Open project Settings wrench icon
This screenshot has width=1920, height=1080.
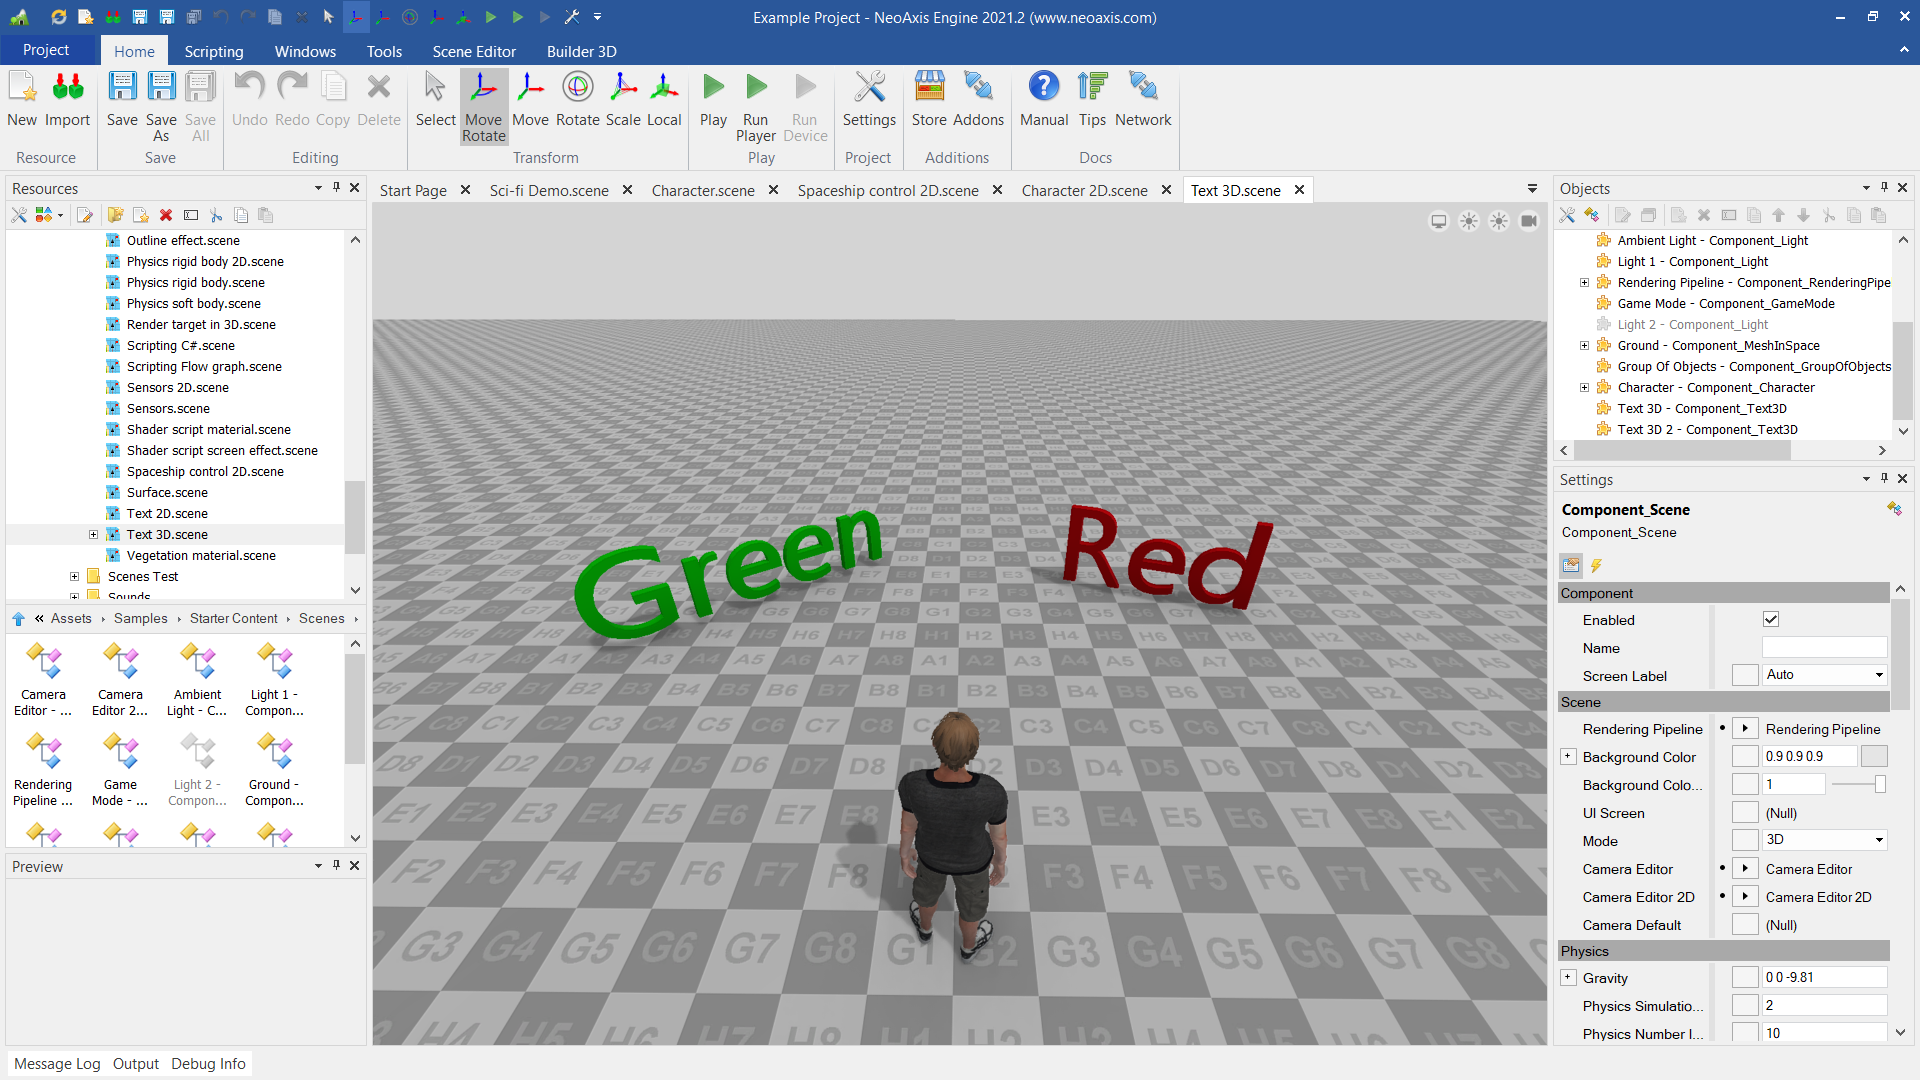pyautogui.click(x=868, y=98)
